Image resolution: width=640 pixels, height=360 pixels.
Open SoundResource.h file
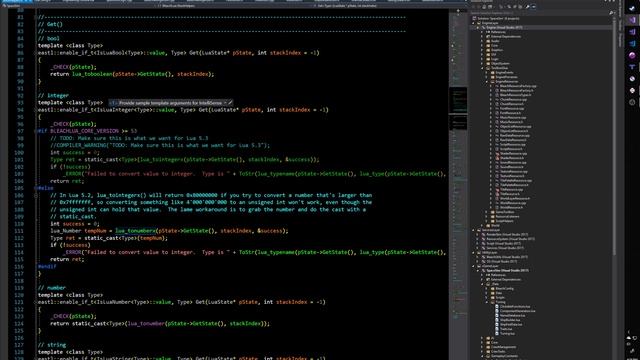[x=513, y=167]
